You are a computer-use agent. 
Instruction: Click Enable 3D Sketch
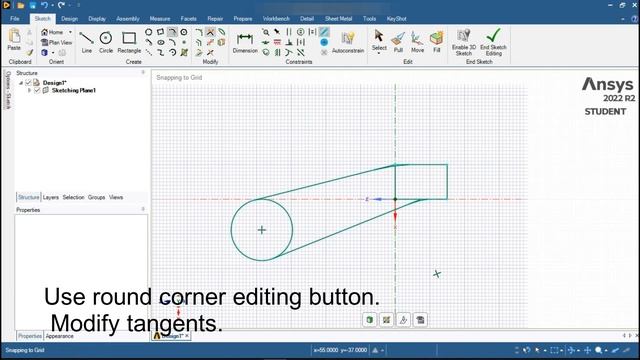(464, 42)
